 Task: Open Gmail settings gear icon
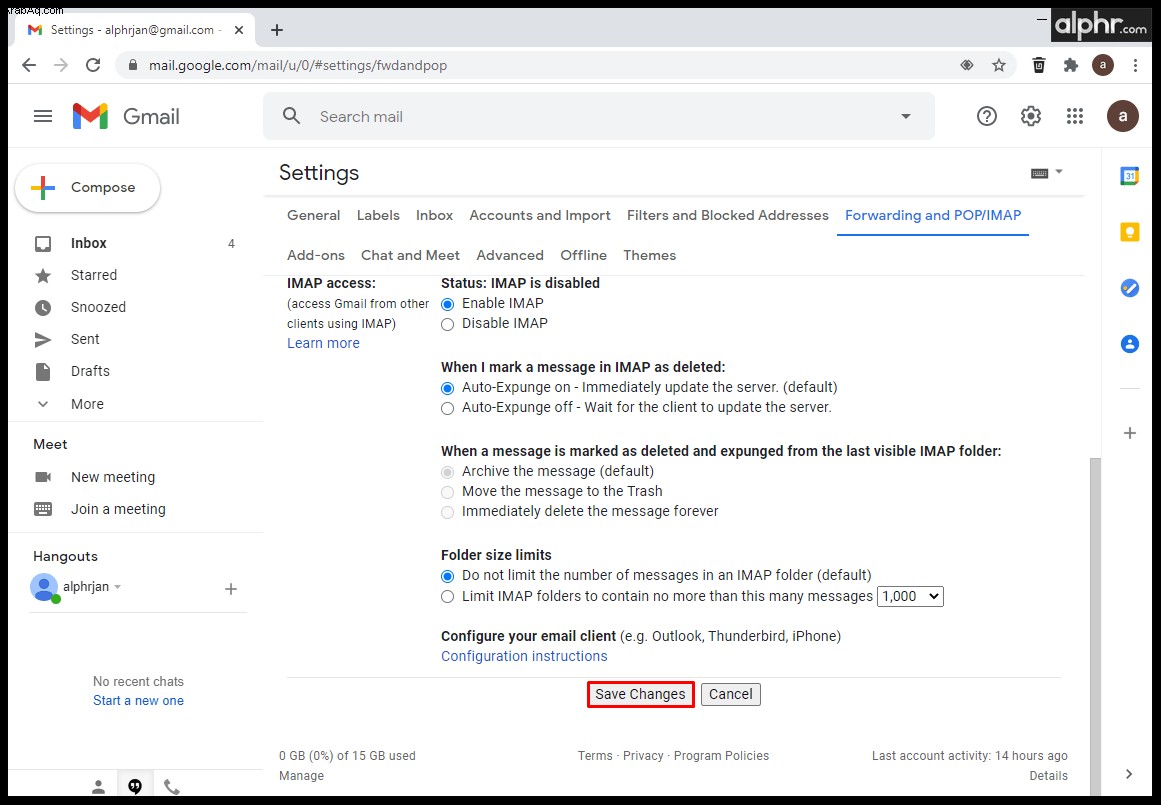pyautogui.click(x=1031, y=116)
